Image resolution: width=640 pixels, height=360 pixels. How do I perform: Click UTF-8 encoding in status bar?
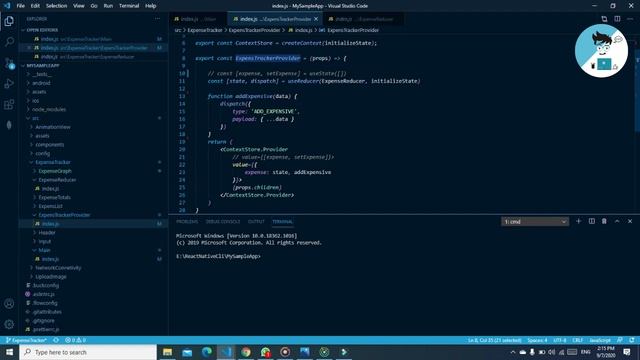tap(560, 340)
